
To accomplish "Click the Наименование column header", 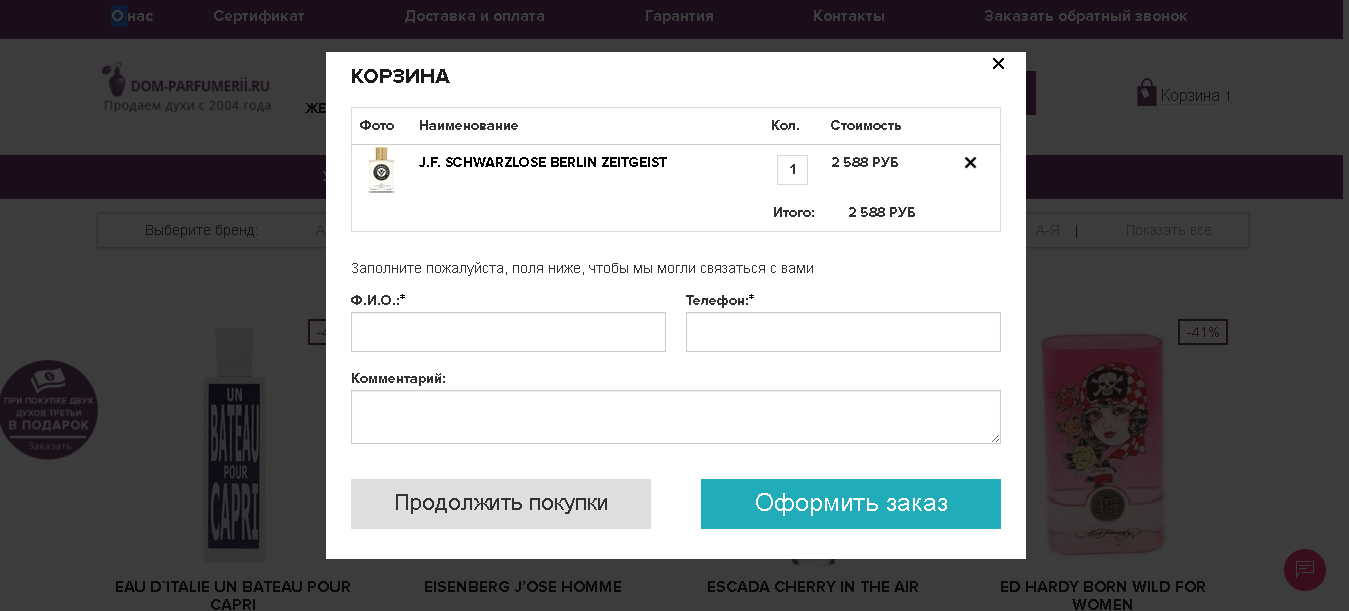I will [x=468, y=125].
